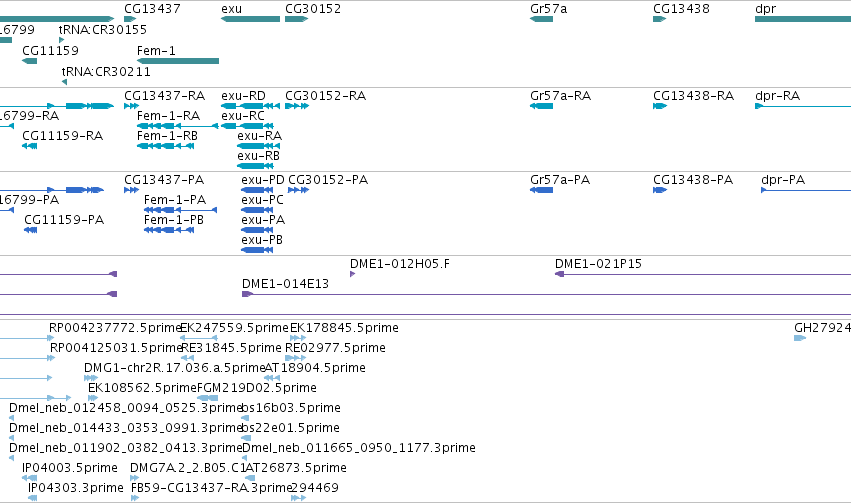This screenshot has height=503, width=851.
Task: Select transcript CG13437-RA
Action: [164, 96]
